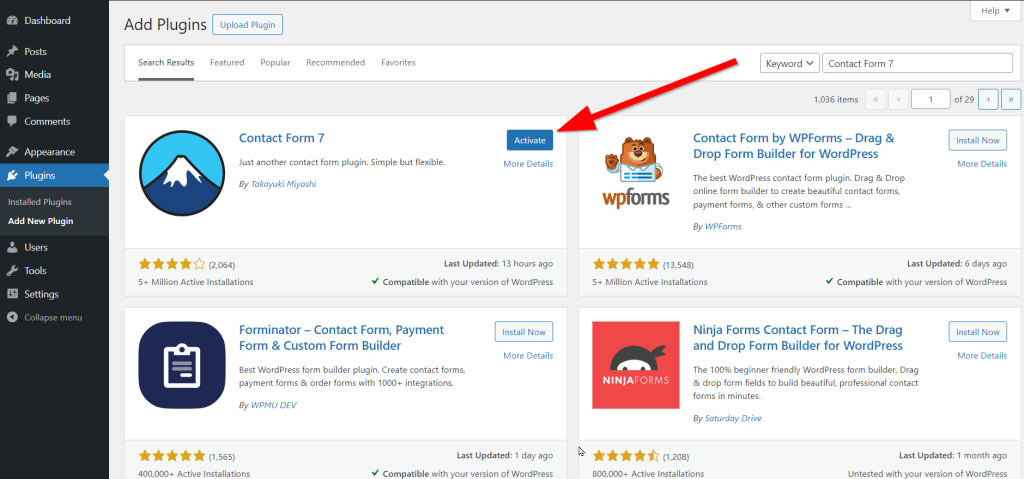The image size is (1024, 479).
Task: Open the Keyword search type dropdown
Action: [x=789, y=63]
